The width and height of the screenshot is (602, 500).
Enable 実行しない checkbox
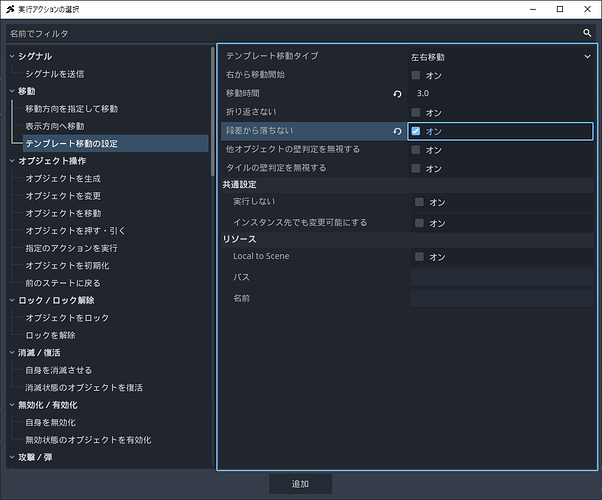point(419,202)
